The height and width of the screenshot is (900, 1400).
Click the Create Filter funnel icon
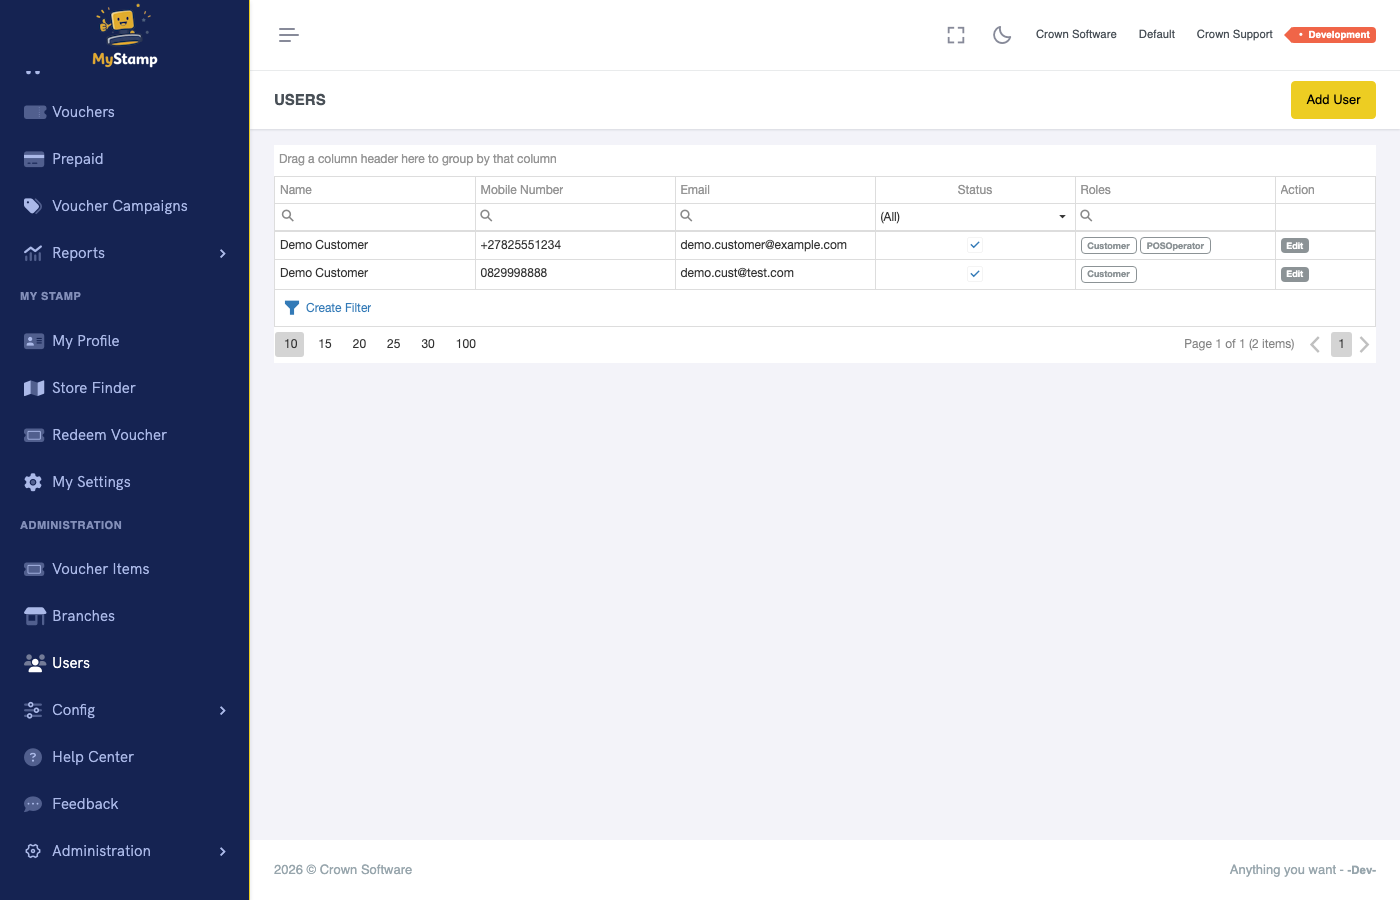click(x=292, y=308)
